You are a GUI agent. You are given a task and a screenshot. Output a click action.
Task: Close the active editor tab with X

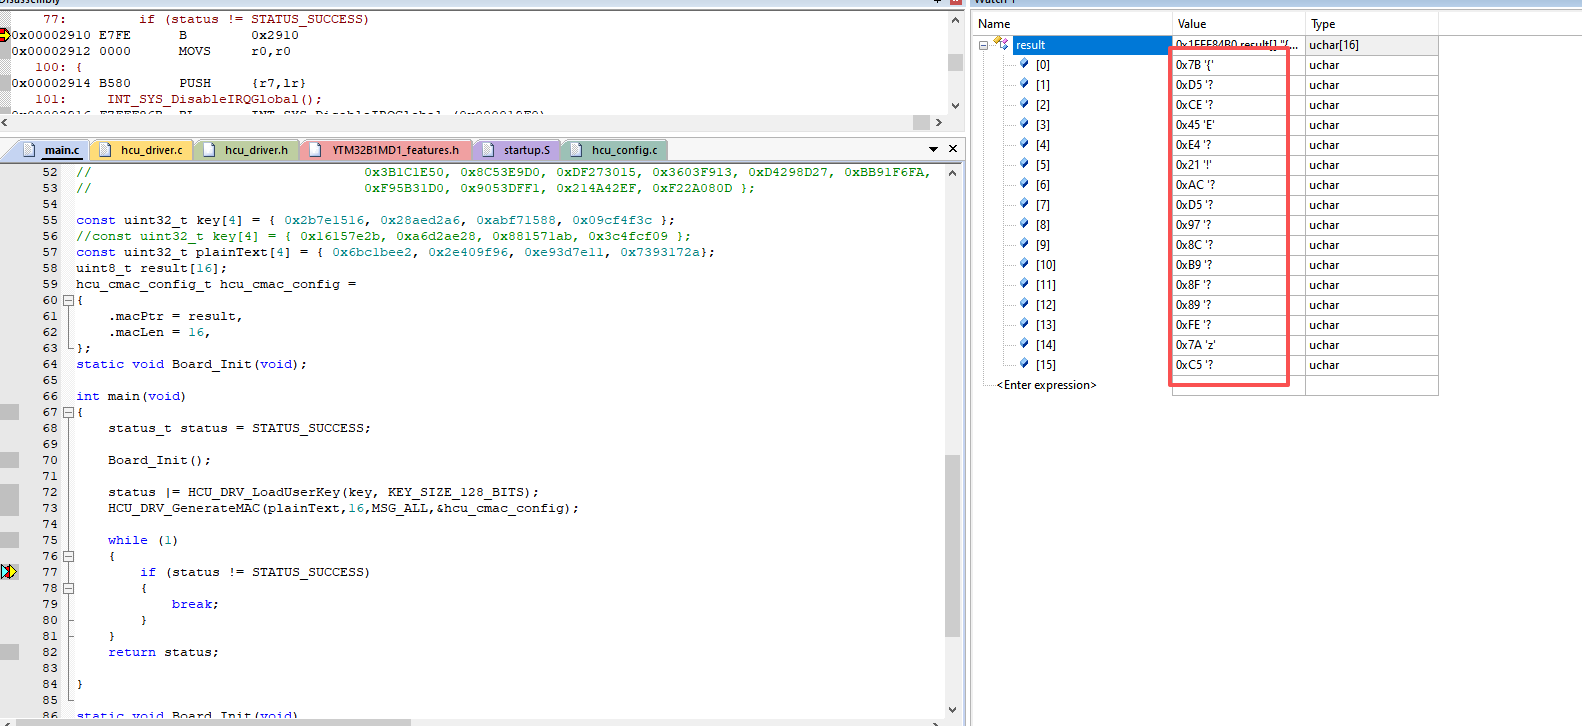pos(953,149)
